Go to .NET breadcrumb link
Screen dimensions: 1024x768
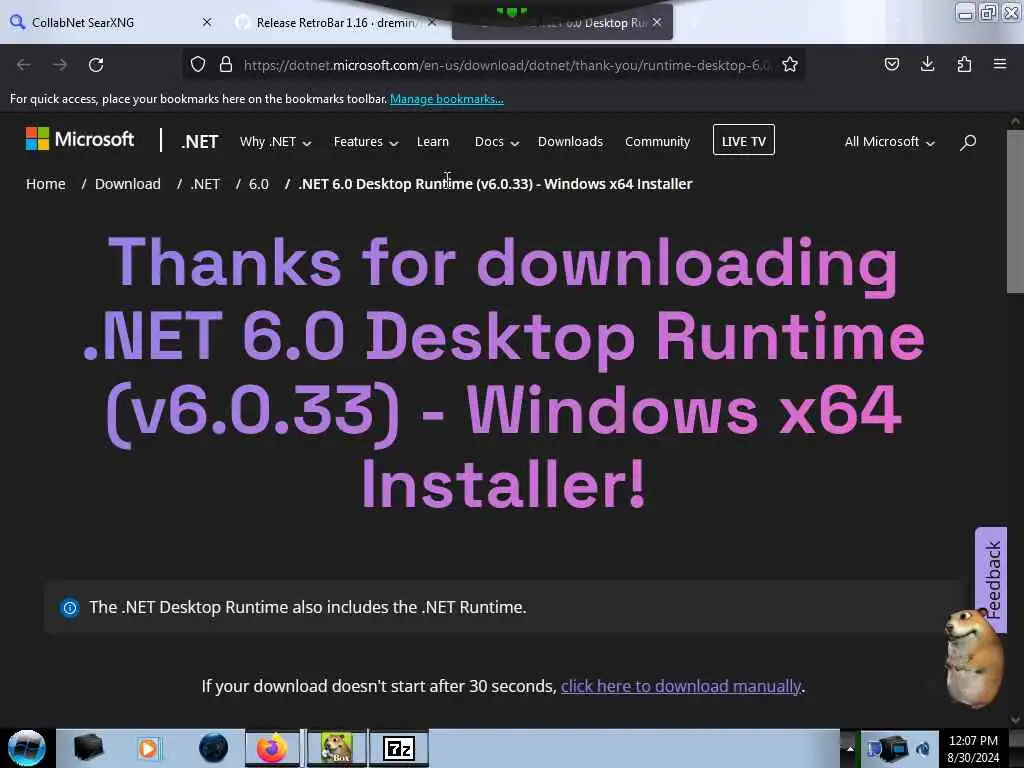205,184
